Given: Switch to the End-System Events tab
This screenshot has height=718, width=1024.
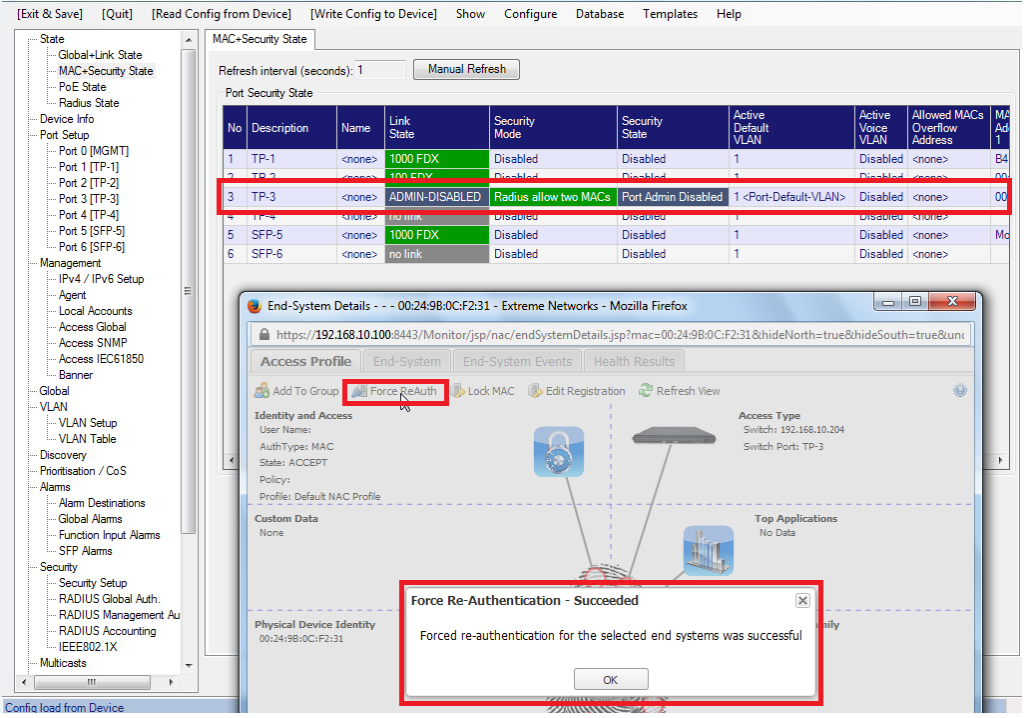Looking at the screenshot, I should point(517,362).
